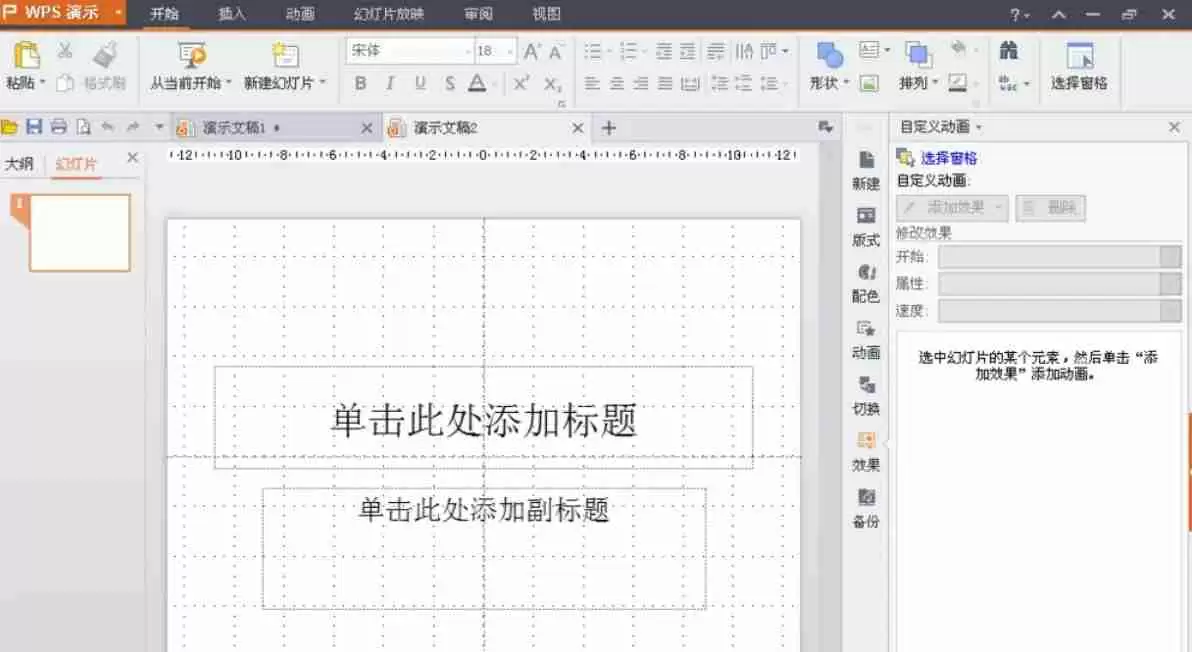
Task: Toggle underline formatting in the ribbon
Action: click(x=420, y=84)
